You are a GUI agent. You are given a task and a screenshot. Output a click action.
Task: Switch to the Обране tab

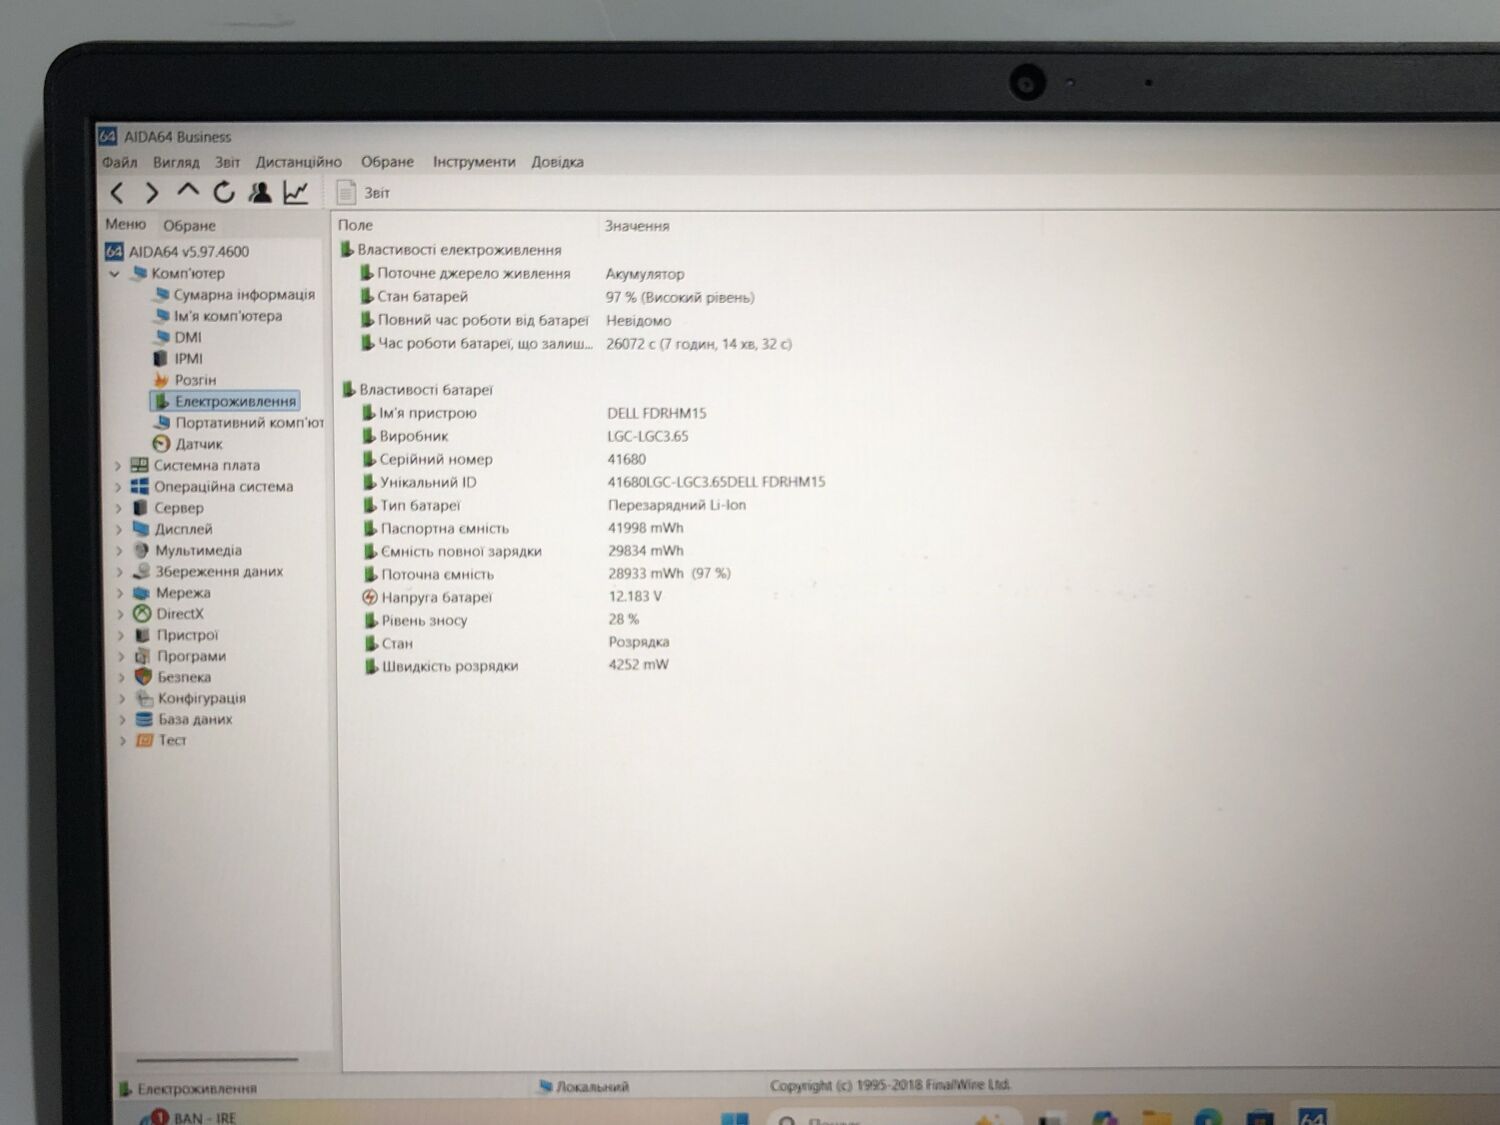coord(189,226)
